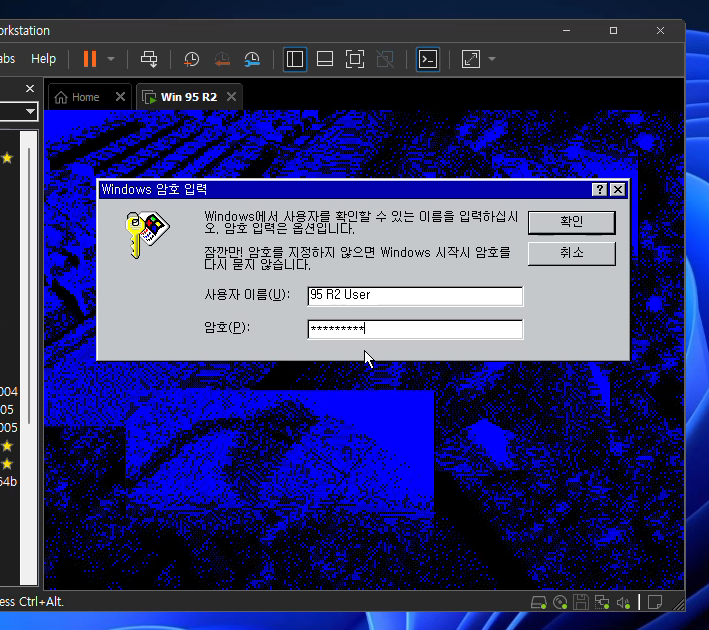
Task: Click the sound card status icon
Action: (x=623, y=602)
